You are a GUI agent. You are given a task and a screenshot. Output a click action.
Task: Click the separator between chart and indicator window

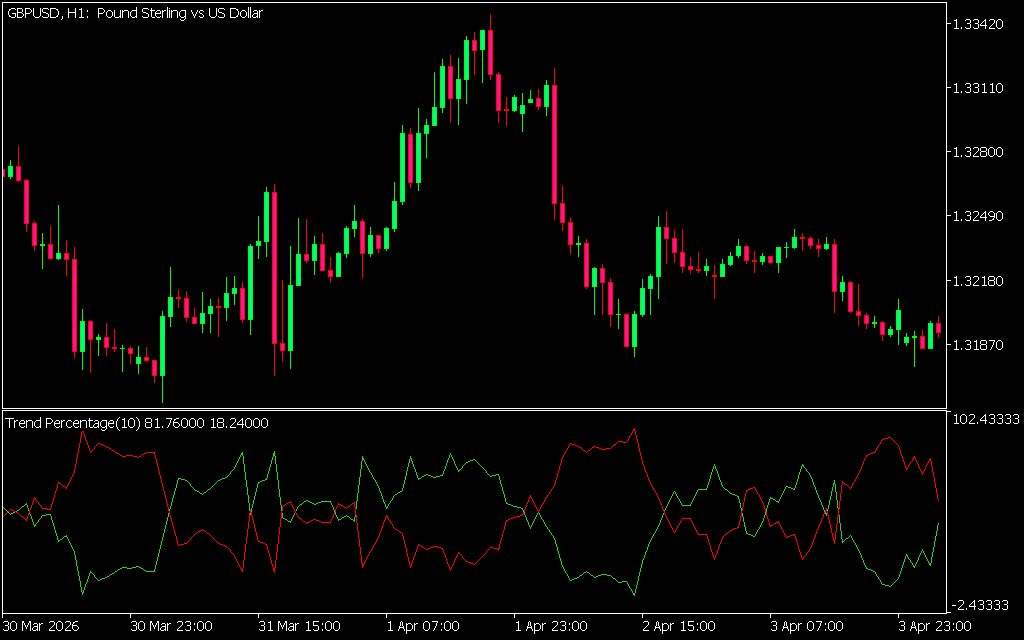472,409
